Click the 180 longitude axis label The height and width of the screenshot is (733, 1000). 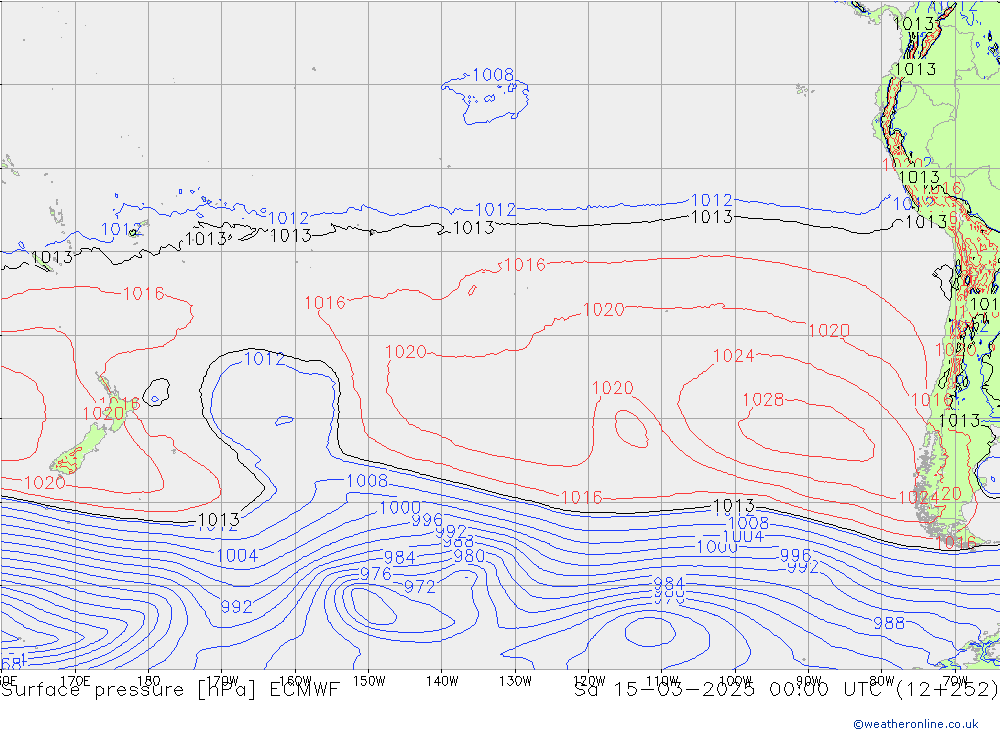click(x=149, y=681)
